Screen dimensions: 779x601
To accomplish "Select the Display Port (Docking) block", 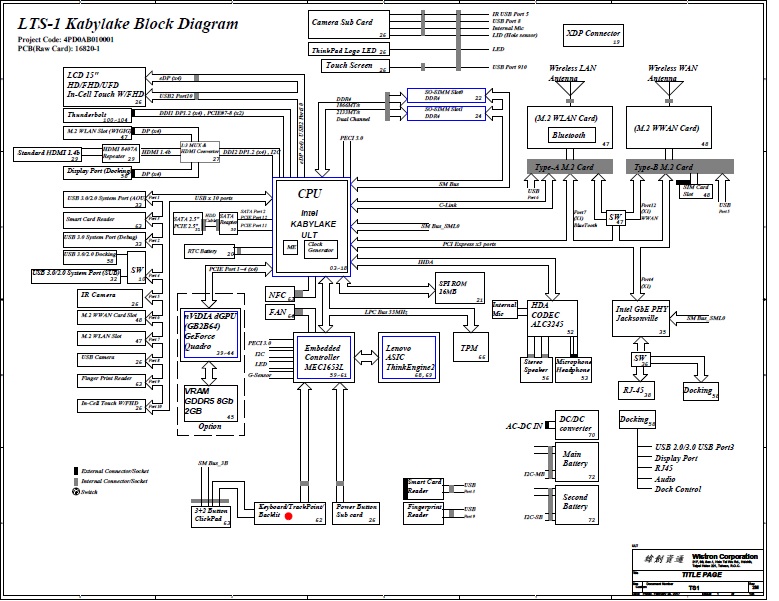I will click(x=97, y=172).
